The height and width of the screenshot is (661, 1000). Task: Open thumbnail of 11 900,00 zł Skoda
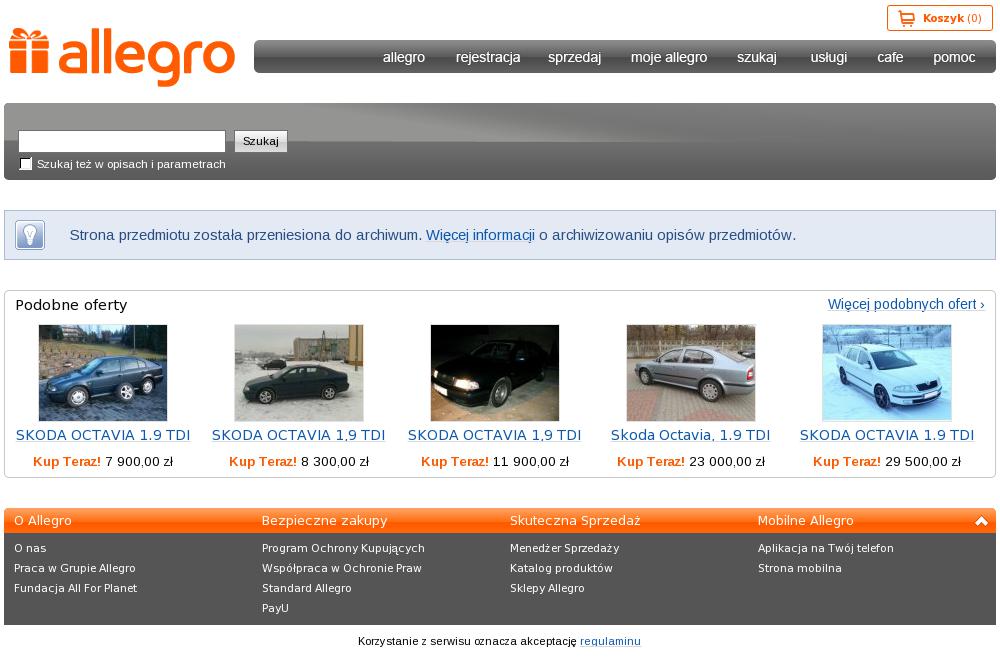(495, 373)
